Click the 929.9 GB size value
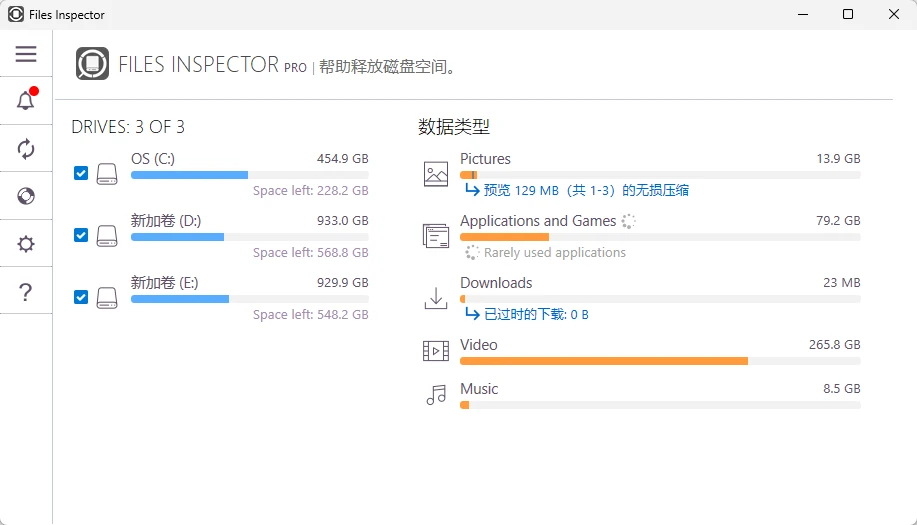917x525 pixels. tap(343, 283)
